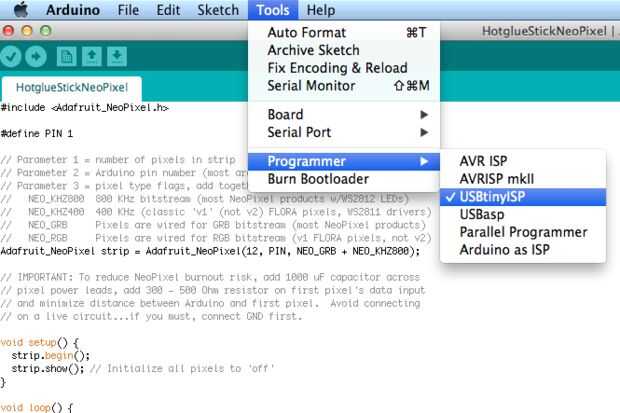The image size is (620, 413).
Task: Switch to the HotglueStickNeoPixel sketch tab
Action: coord(72,88)
